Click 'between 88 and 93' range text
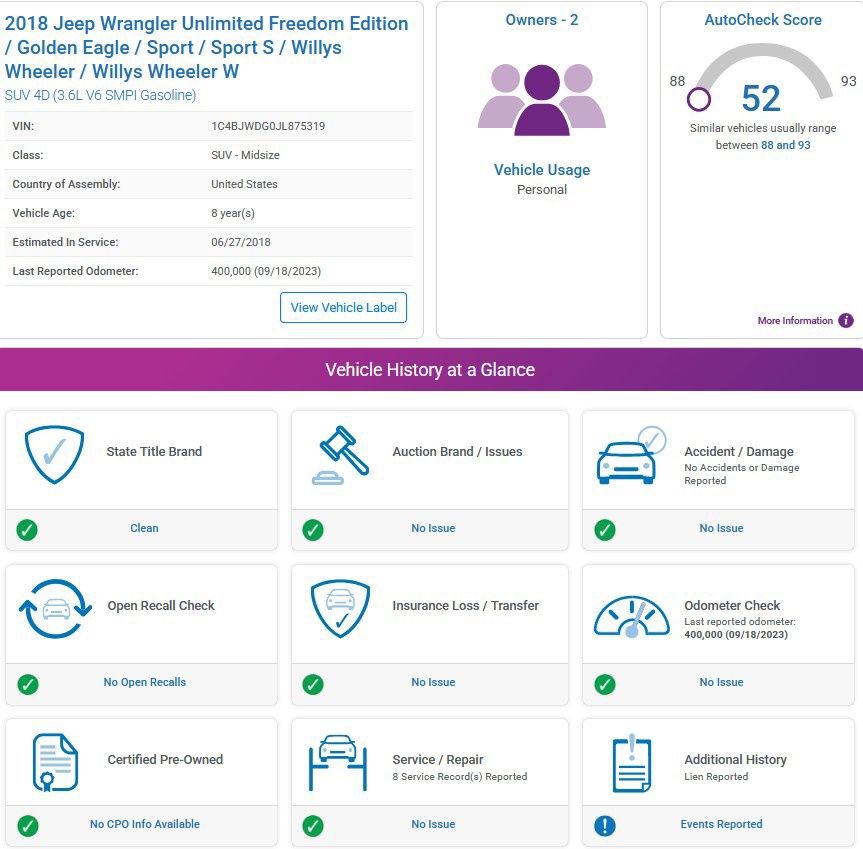This screenshot has height=849, width=863. (x=763, y=145)
